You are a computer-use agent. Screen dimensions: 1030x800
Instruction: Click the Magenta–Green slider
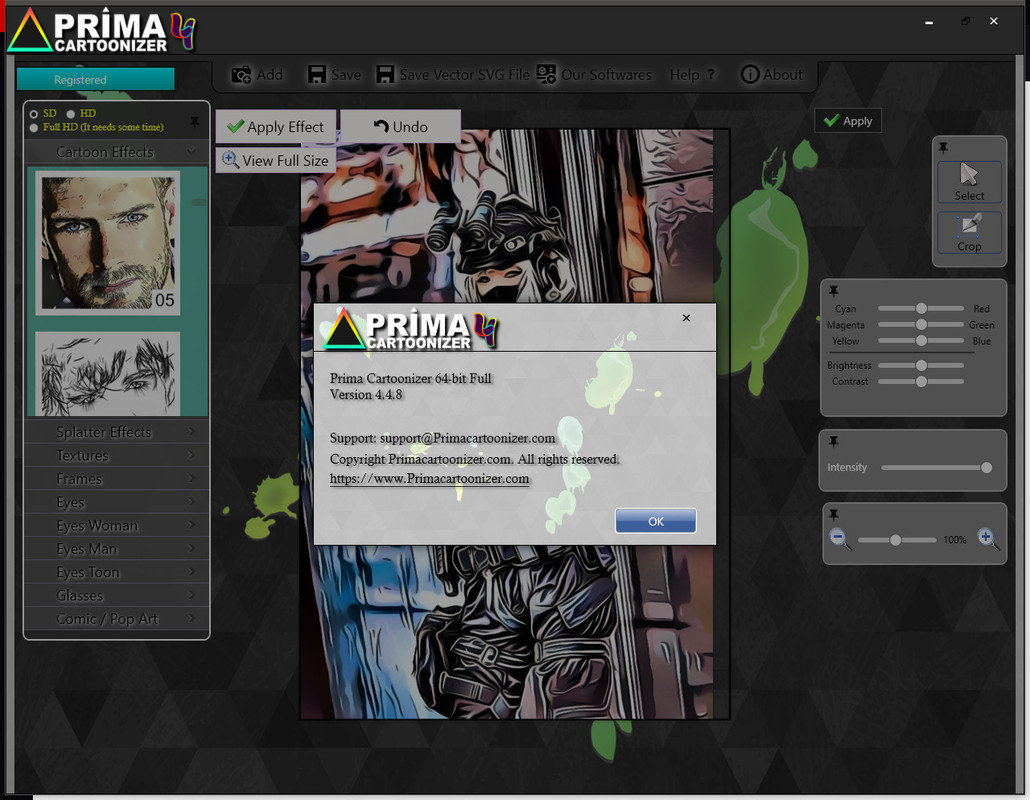point(921,324)
